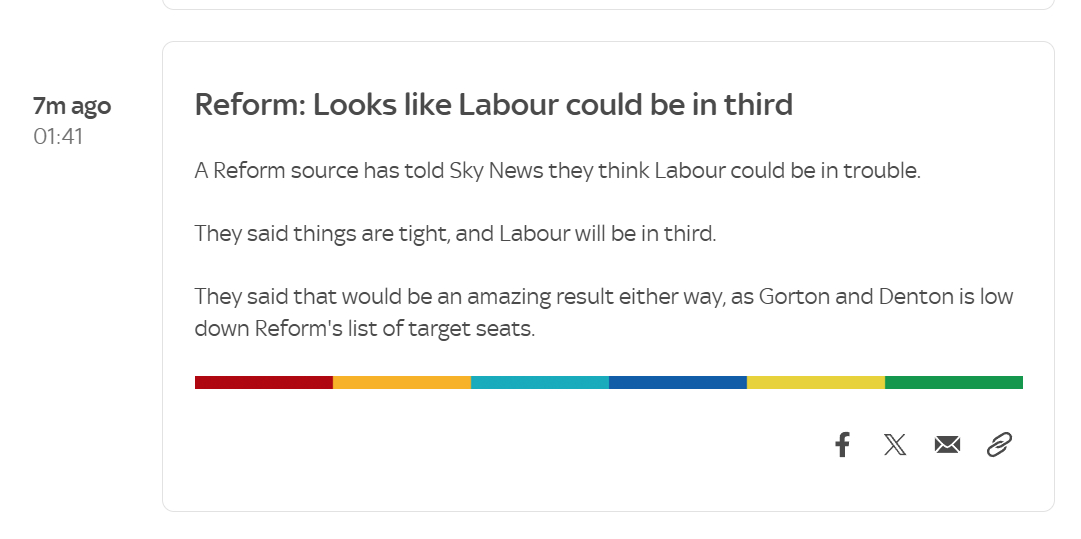
Task: Pick the teal segment of the party bar
Action: coord(539,382)
